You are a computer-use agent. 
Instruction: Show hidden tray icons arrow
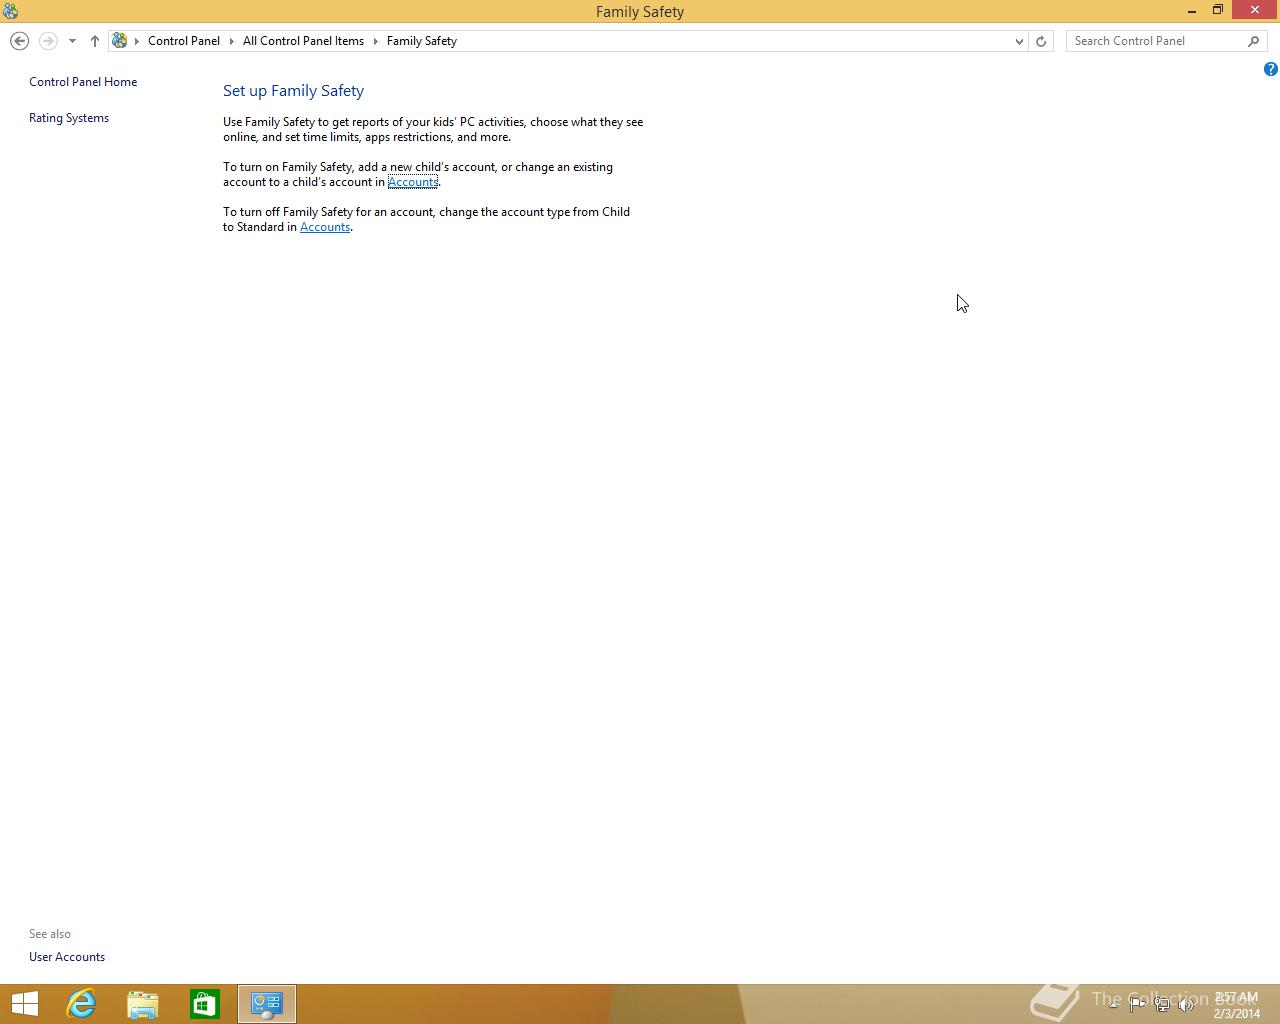tap(1113, 1004)
